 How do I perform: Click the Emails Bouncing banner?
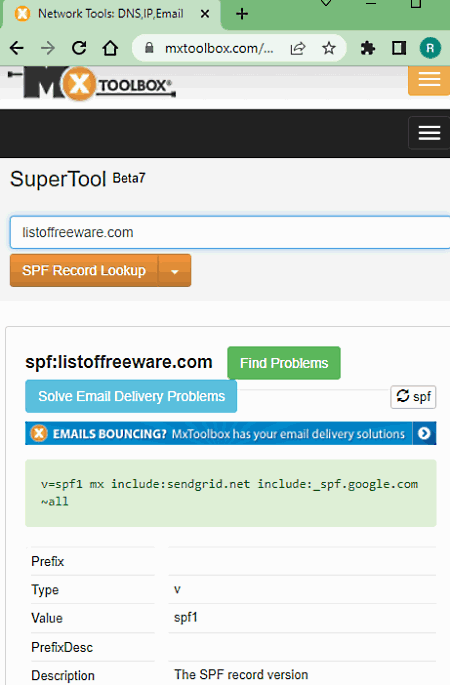(230, 433)
